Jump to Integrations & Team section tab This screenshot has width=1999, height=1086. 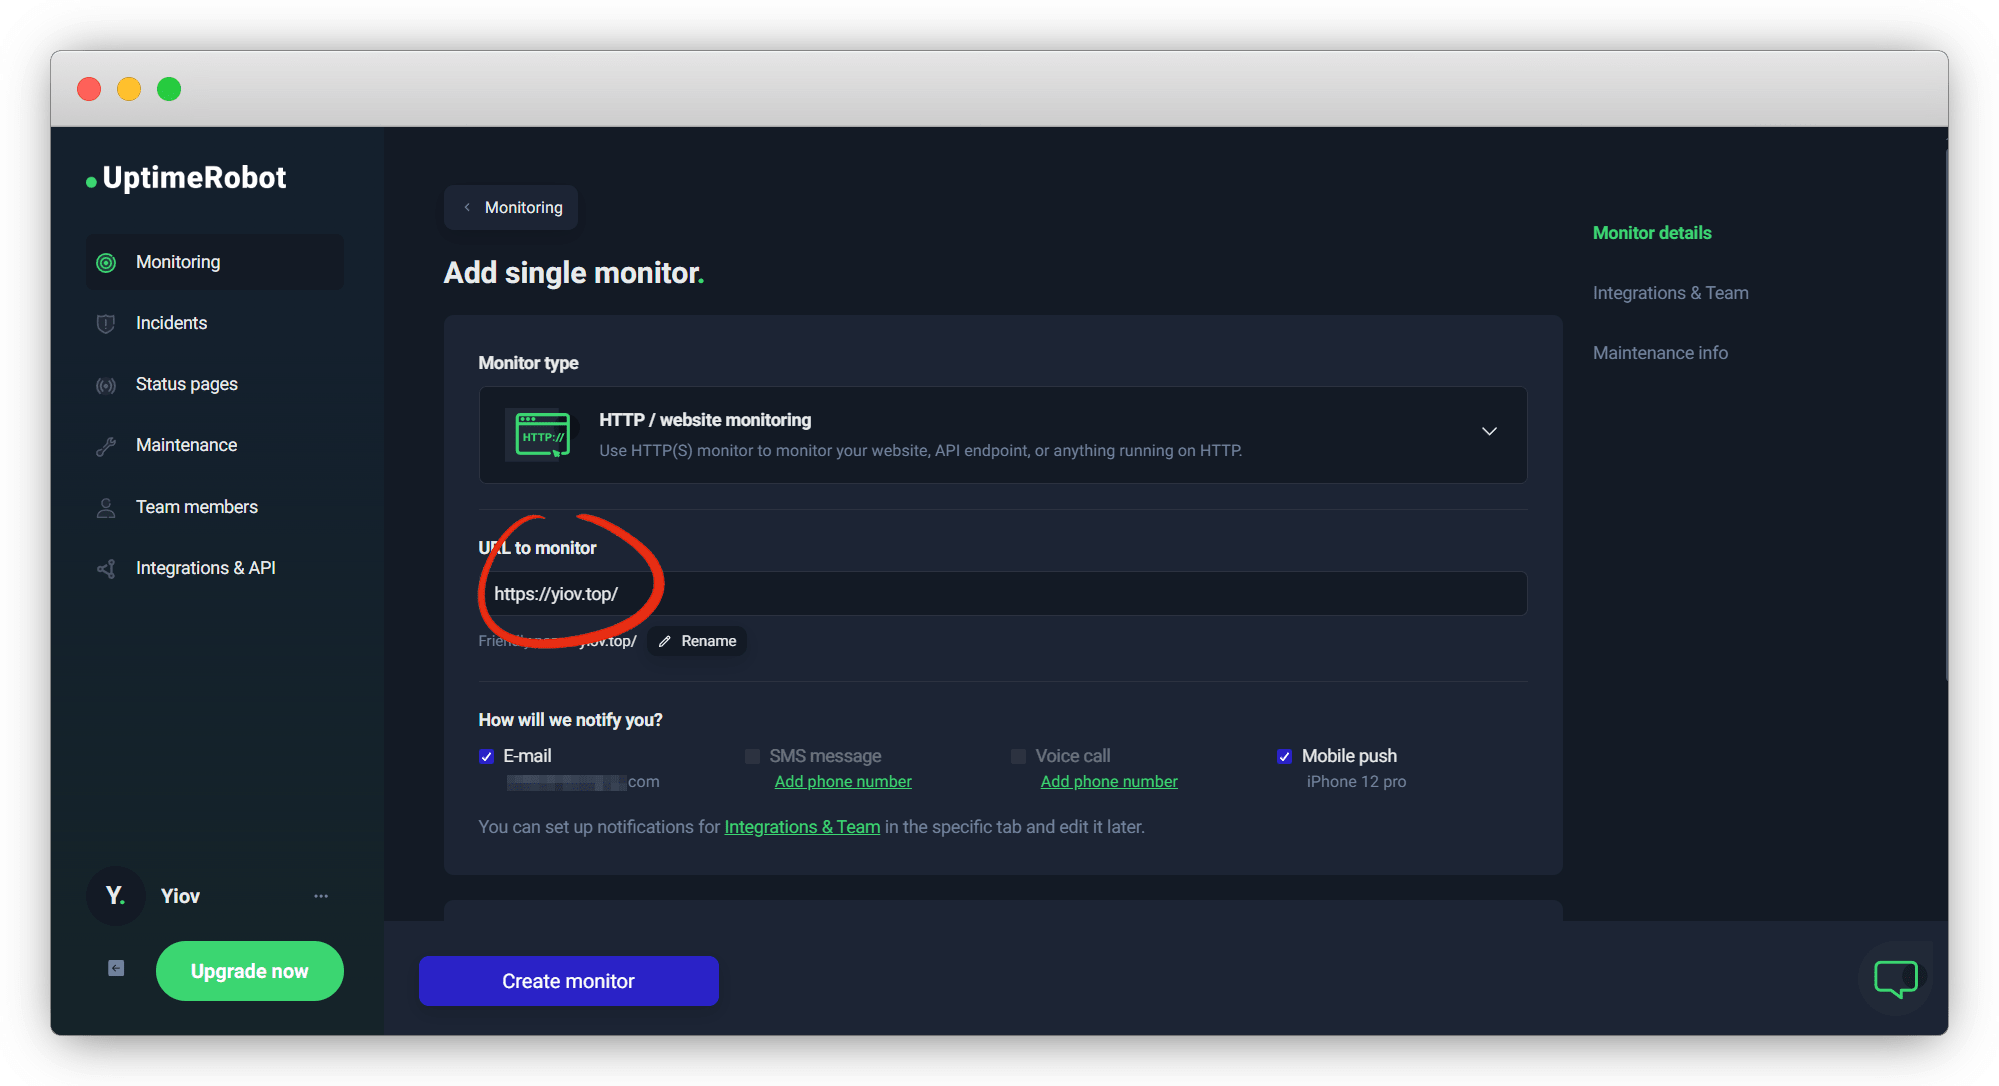pos(1670,293)
